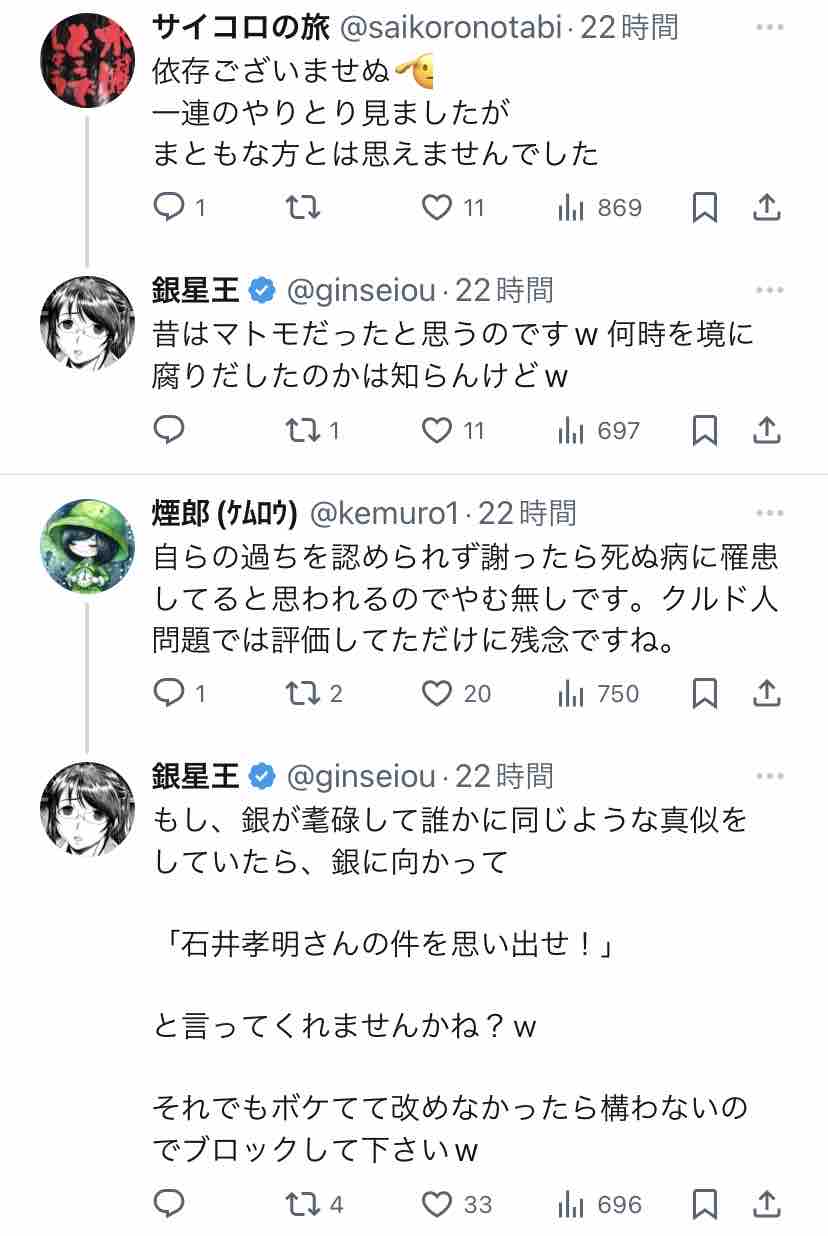Screen dimensions: 828x1236
Task: Open @saikoronotabi handle link
Action: (453, 28)
